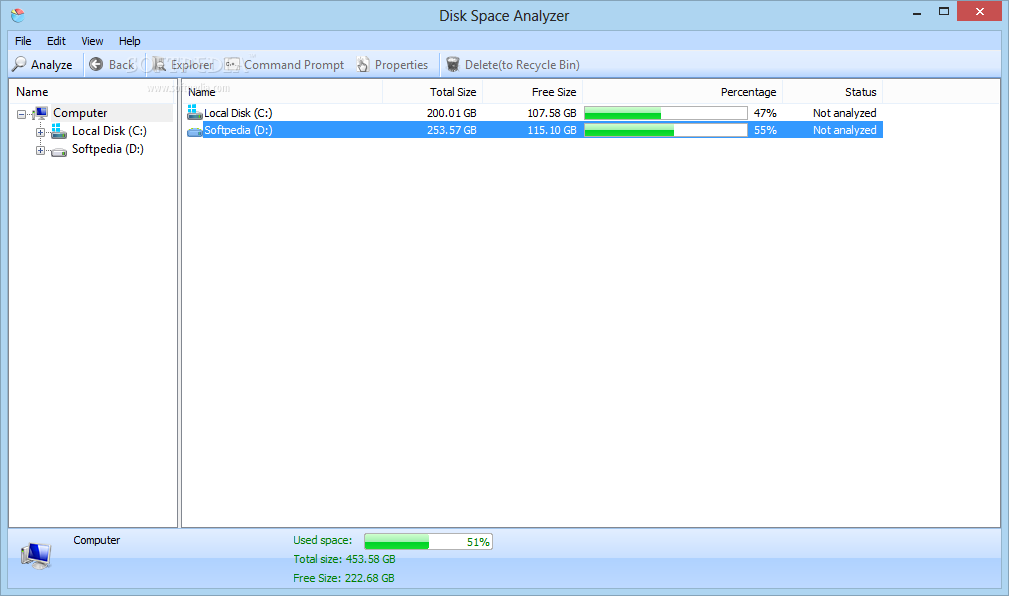The height and width of the screenshot is (596, 1009).
Task: Close the Disk Space Analyzer window
Action: pyautogui.click(x=979, y=12)
